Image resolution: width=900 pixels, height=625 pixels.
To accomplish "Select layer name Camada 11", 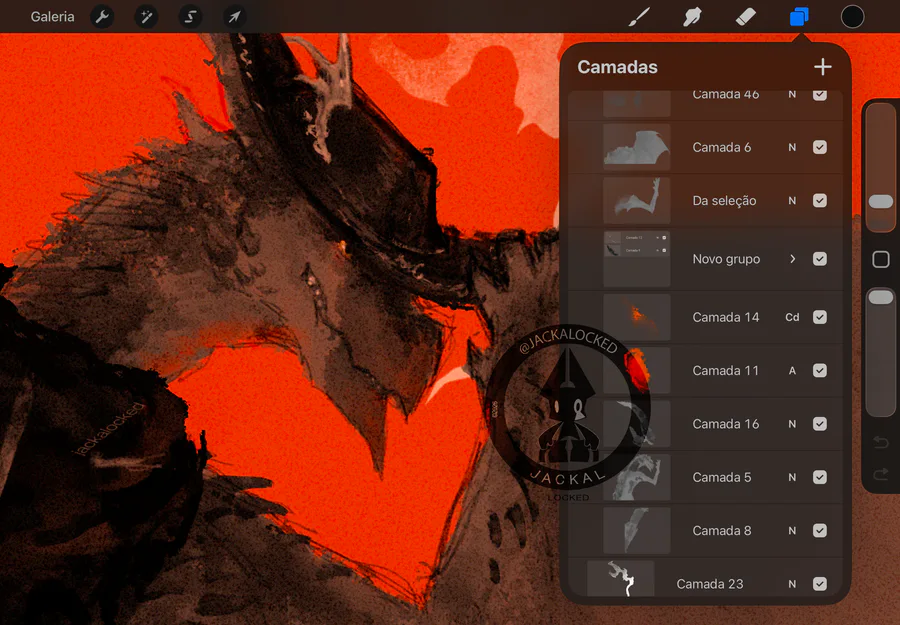I will coord(726,371).
